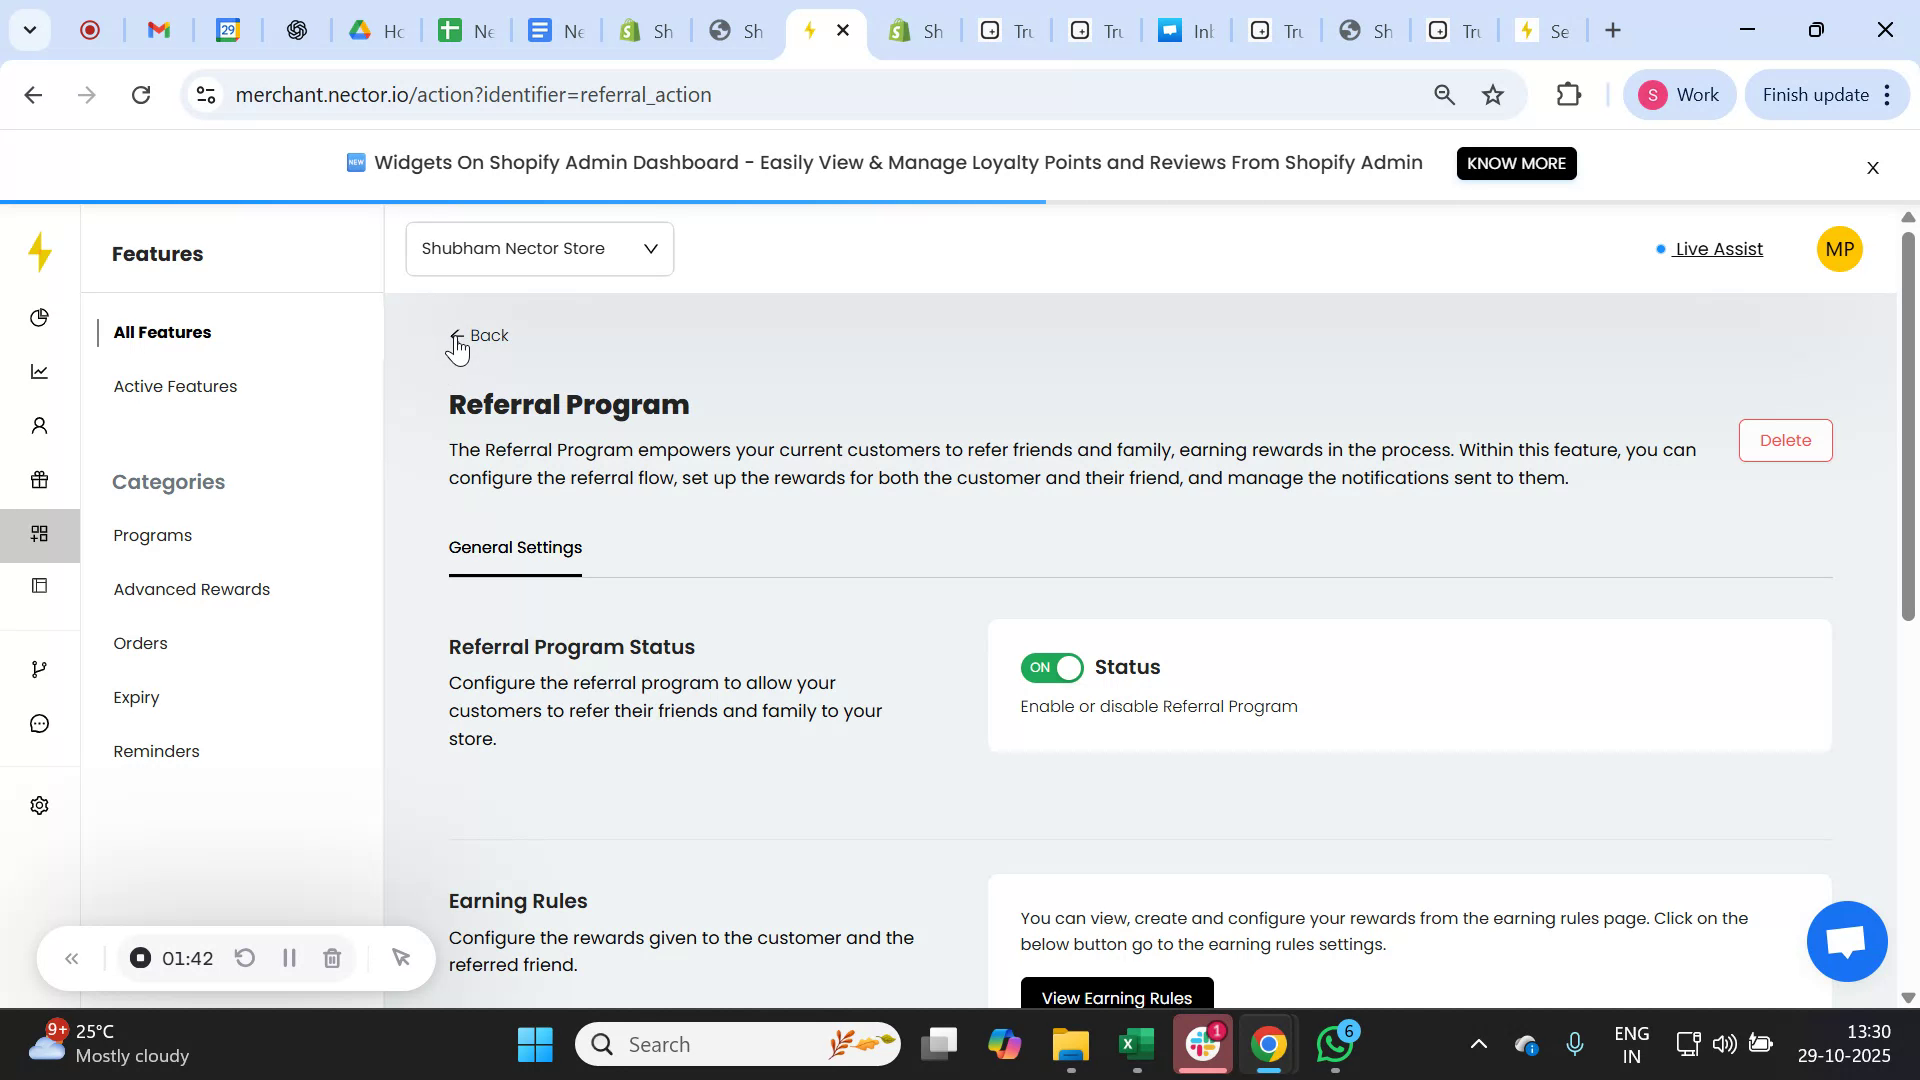Select Active Features in the menu
Screen dimensions: 1920x1080
(x=175, y=386)
